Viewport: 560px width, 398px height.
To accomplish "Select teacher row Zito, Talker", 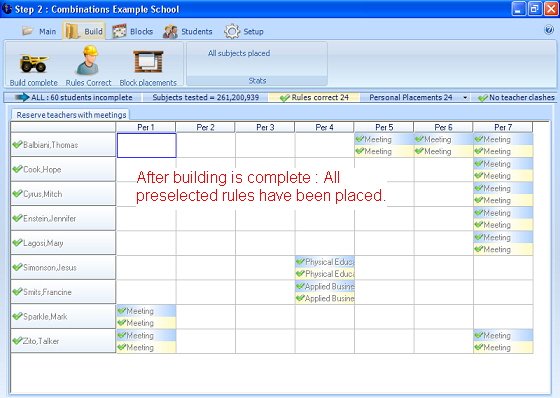I will pos(63,341).
